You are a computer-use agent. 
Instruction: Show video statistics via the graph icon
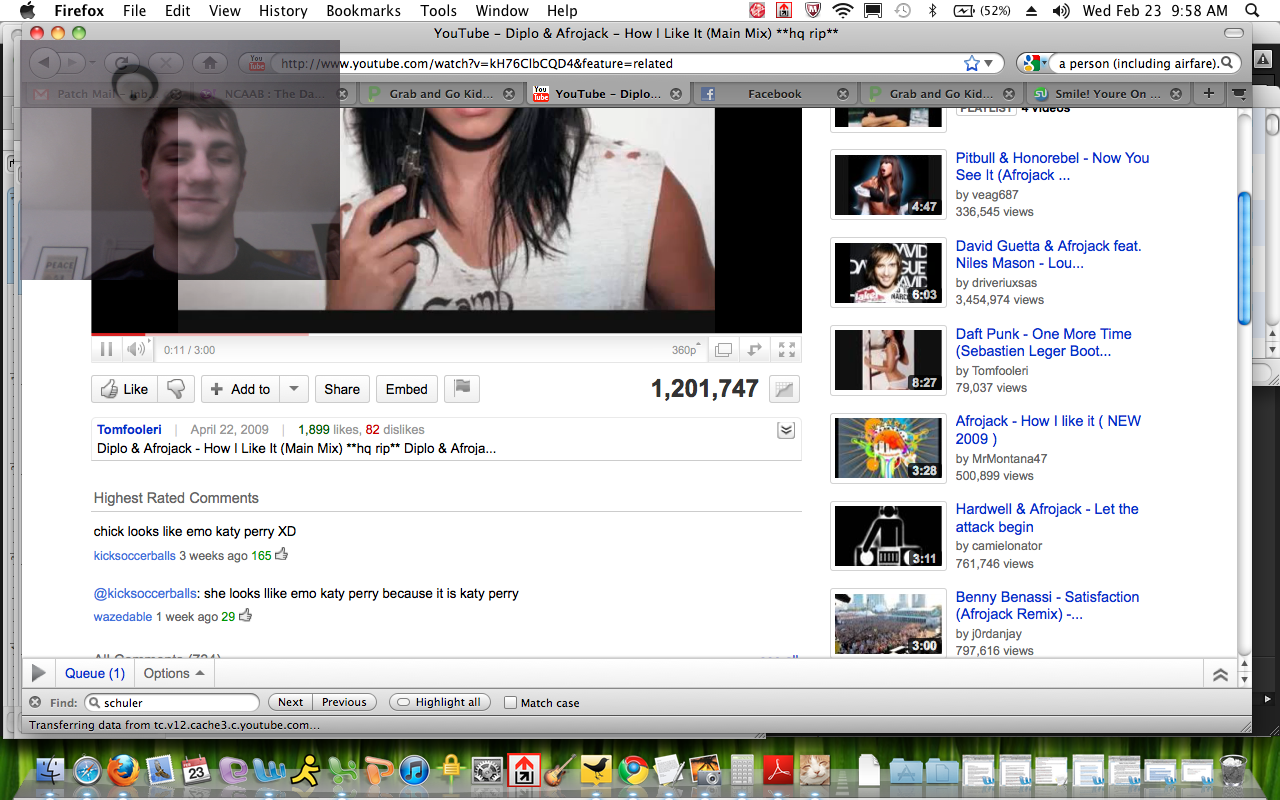tap(785, 390)
